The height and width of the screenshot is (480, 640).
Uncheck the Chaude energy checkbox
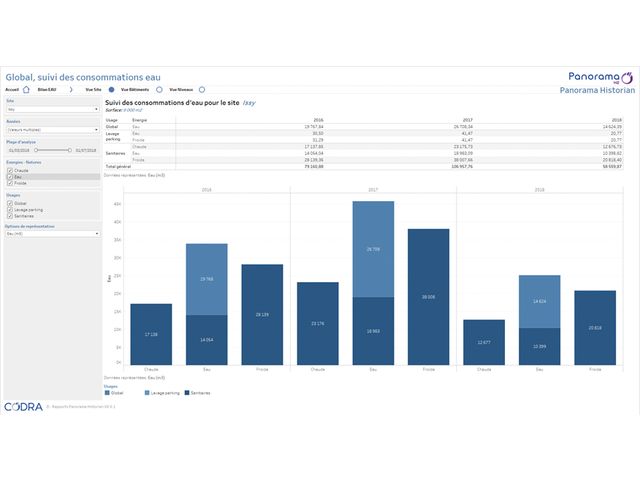(x=9, y=170)
